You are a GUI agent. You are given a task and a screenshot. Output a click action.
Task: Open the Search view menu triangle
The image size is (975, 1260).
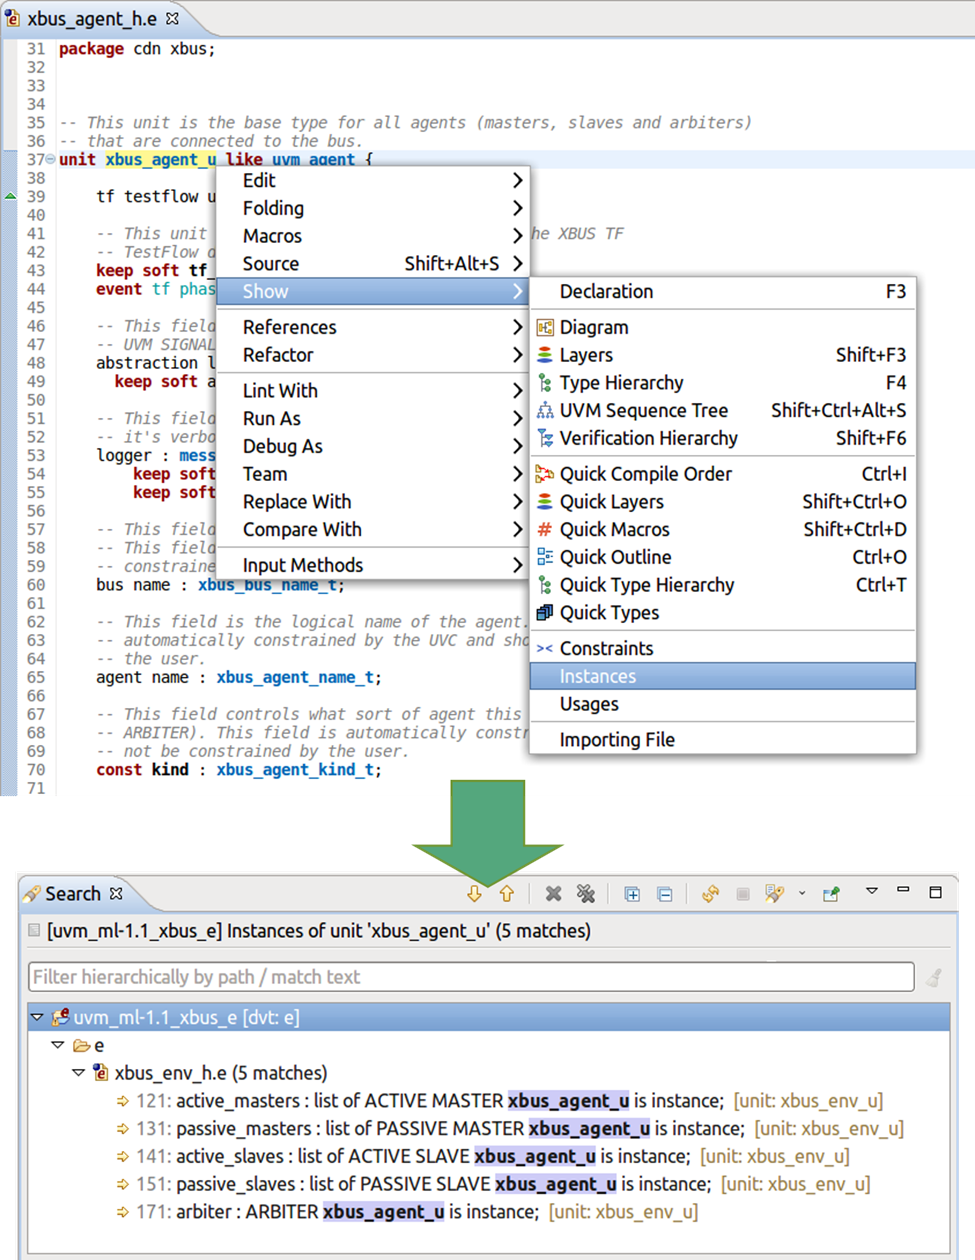point(872,891)
